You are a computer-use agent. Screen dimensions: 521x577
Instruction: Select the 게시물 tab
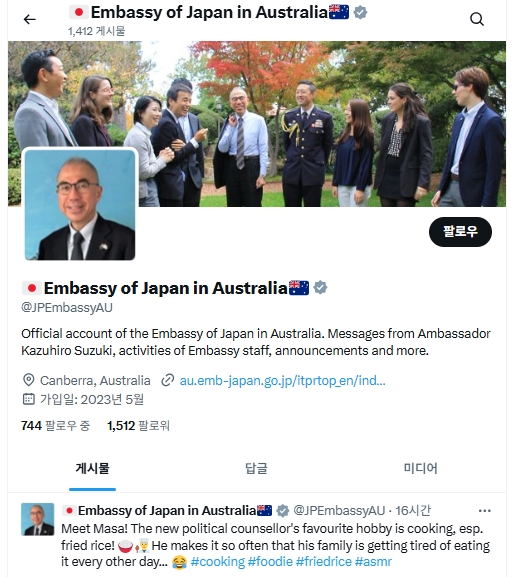pyautogui.click(x=92, y=468)
